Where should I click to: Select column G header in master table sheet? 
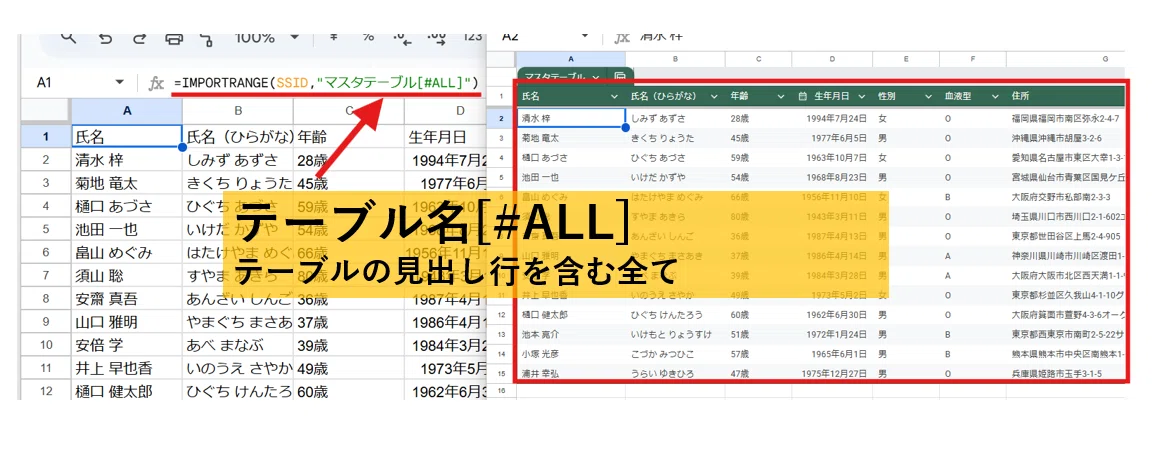point(1066,59)
